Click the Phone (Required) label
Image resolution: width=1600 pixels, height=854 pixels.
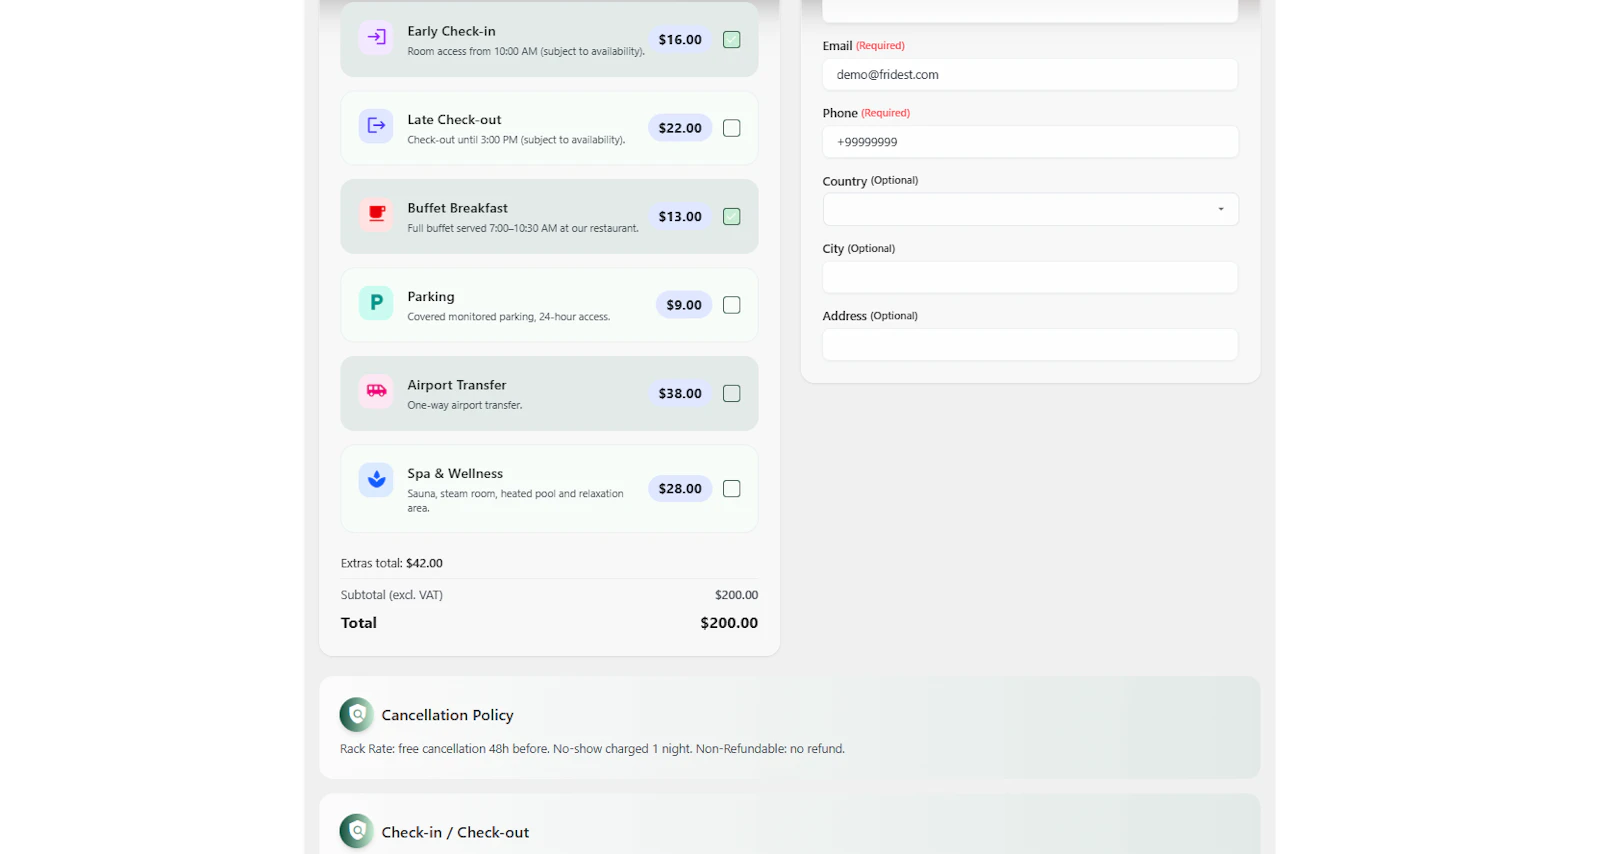point(866,113)
